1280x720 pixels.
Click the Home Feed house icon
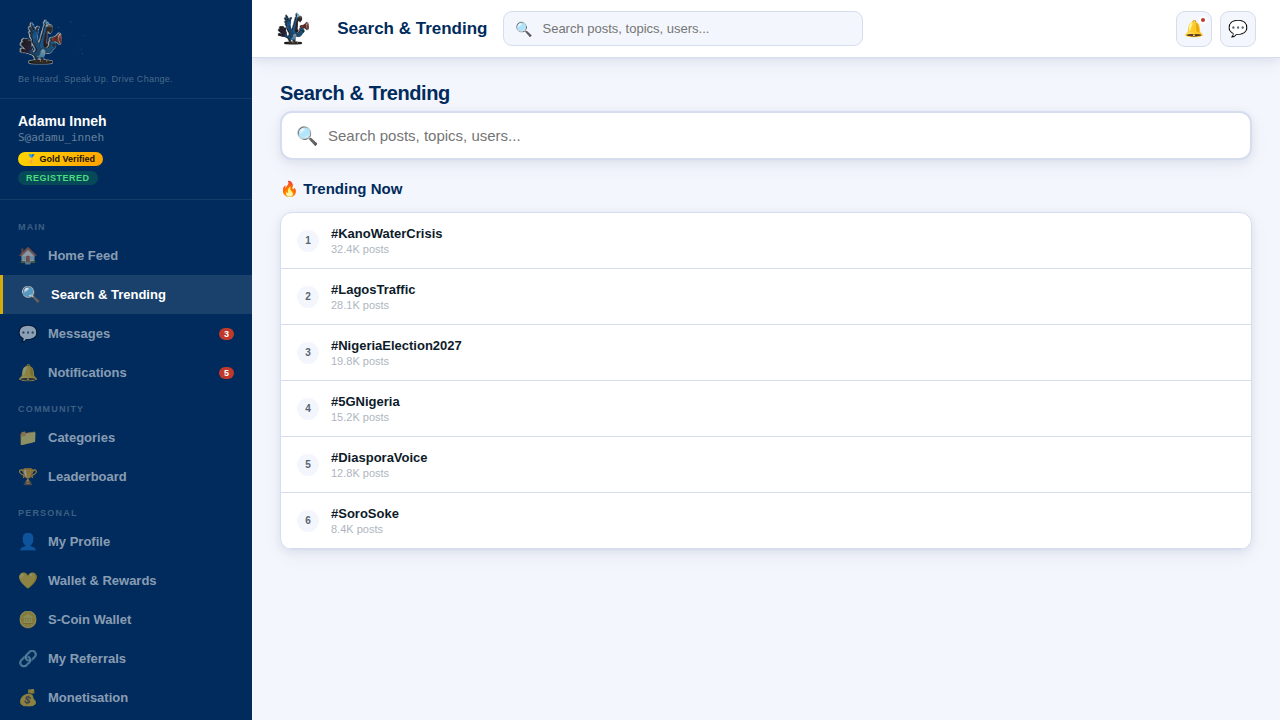tap(28, 256)
